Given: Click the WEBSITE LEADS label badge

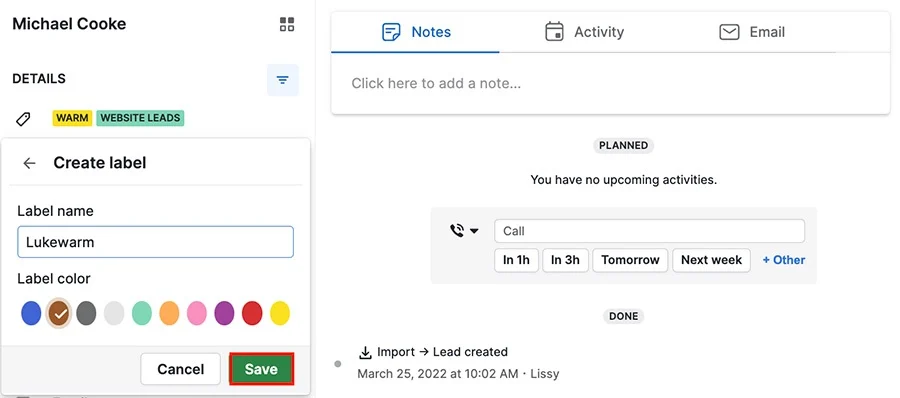Looking at the screenshot, I should [x=140, y=118].
